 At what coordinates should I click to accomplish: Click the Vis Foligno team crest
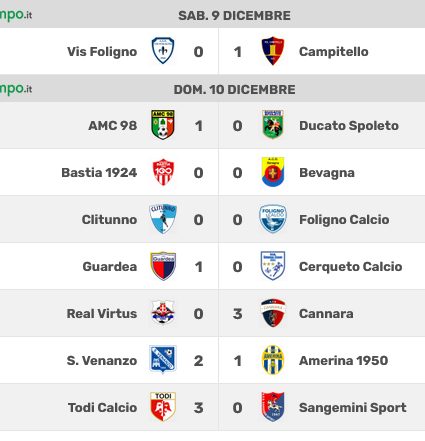click(163, 51)
